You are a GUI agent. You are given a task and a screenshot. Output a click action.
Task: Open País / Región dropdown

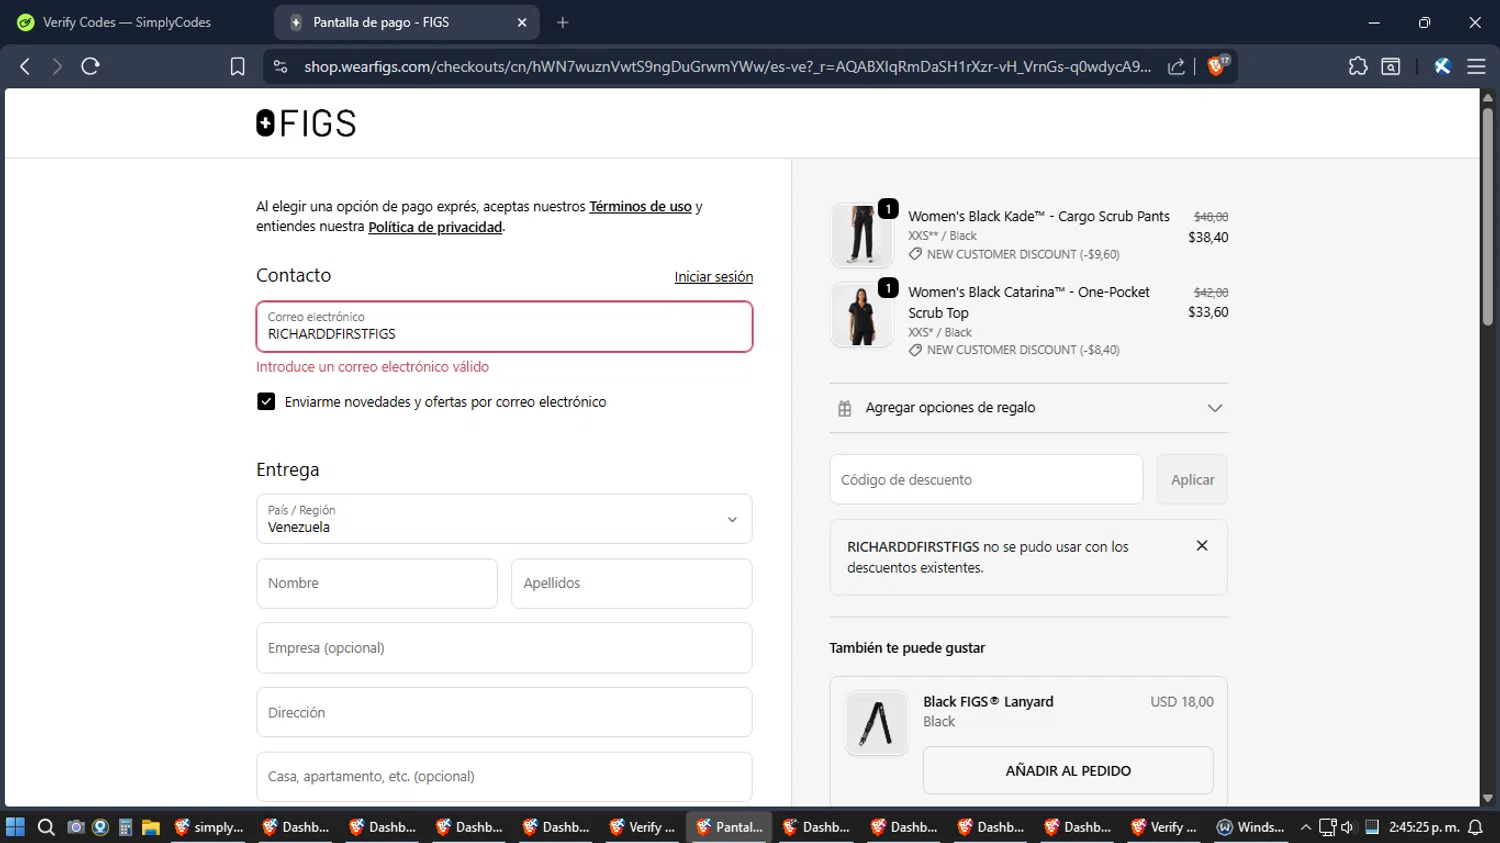504,519
